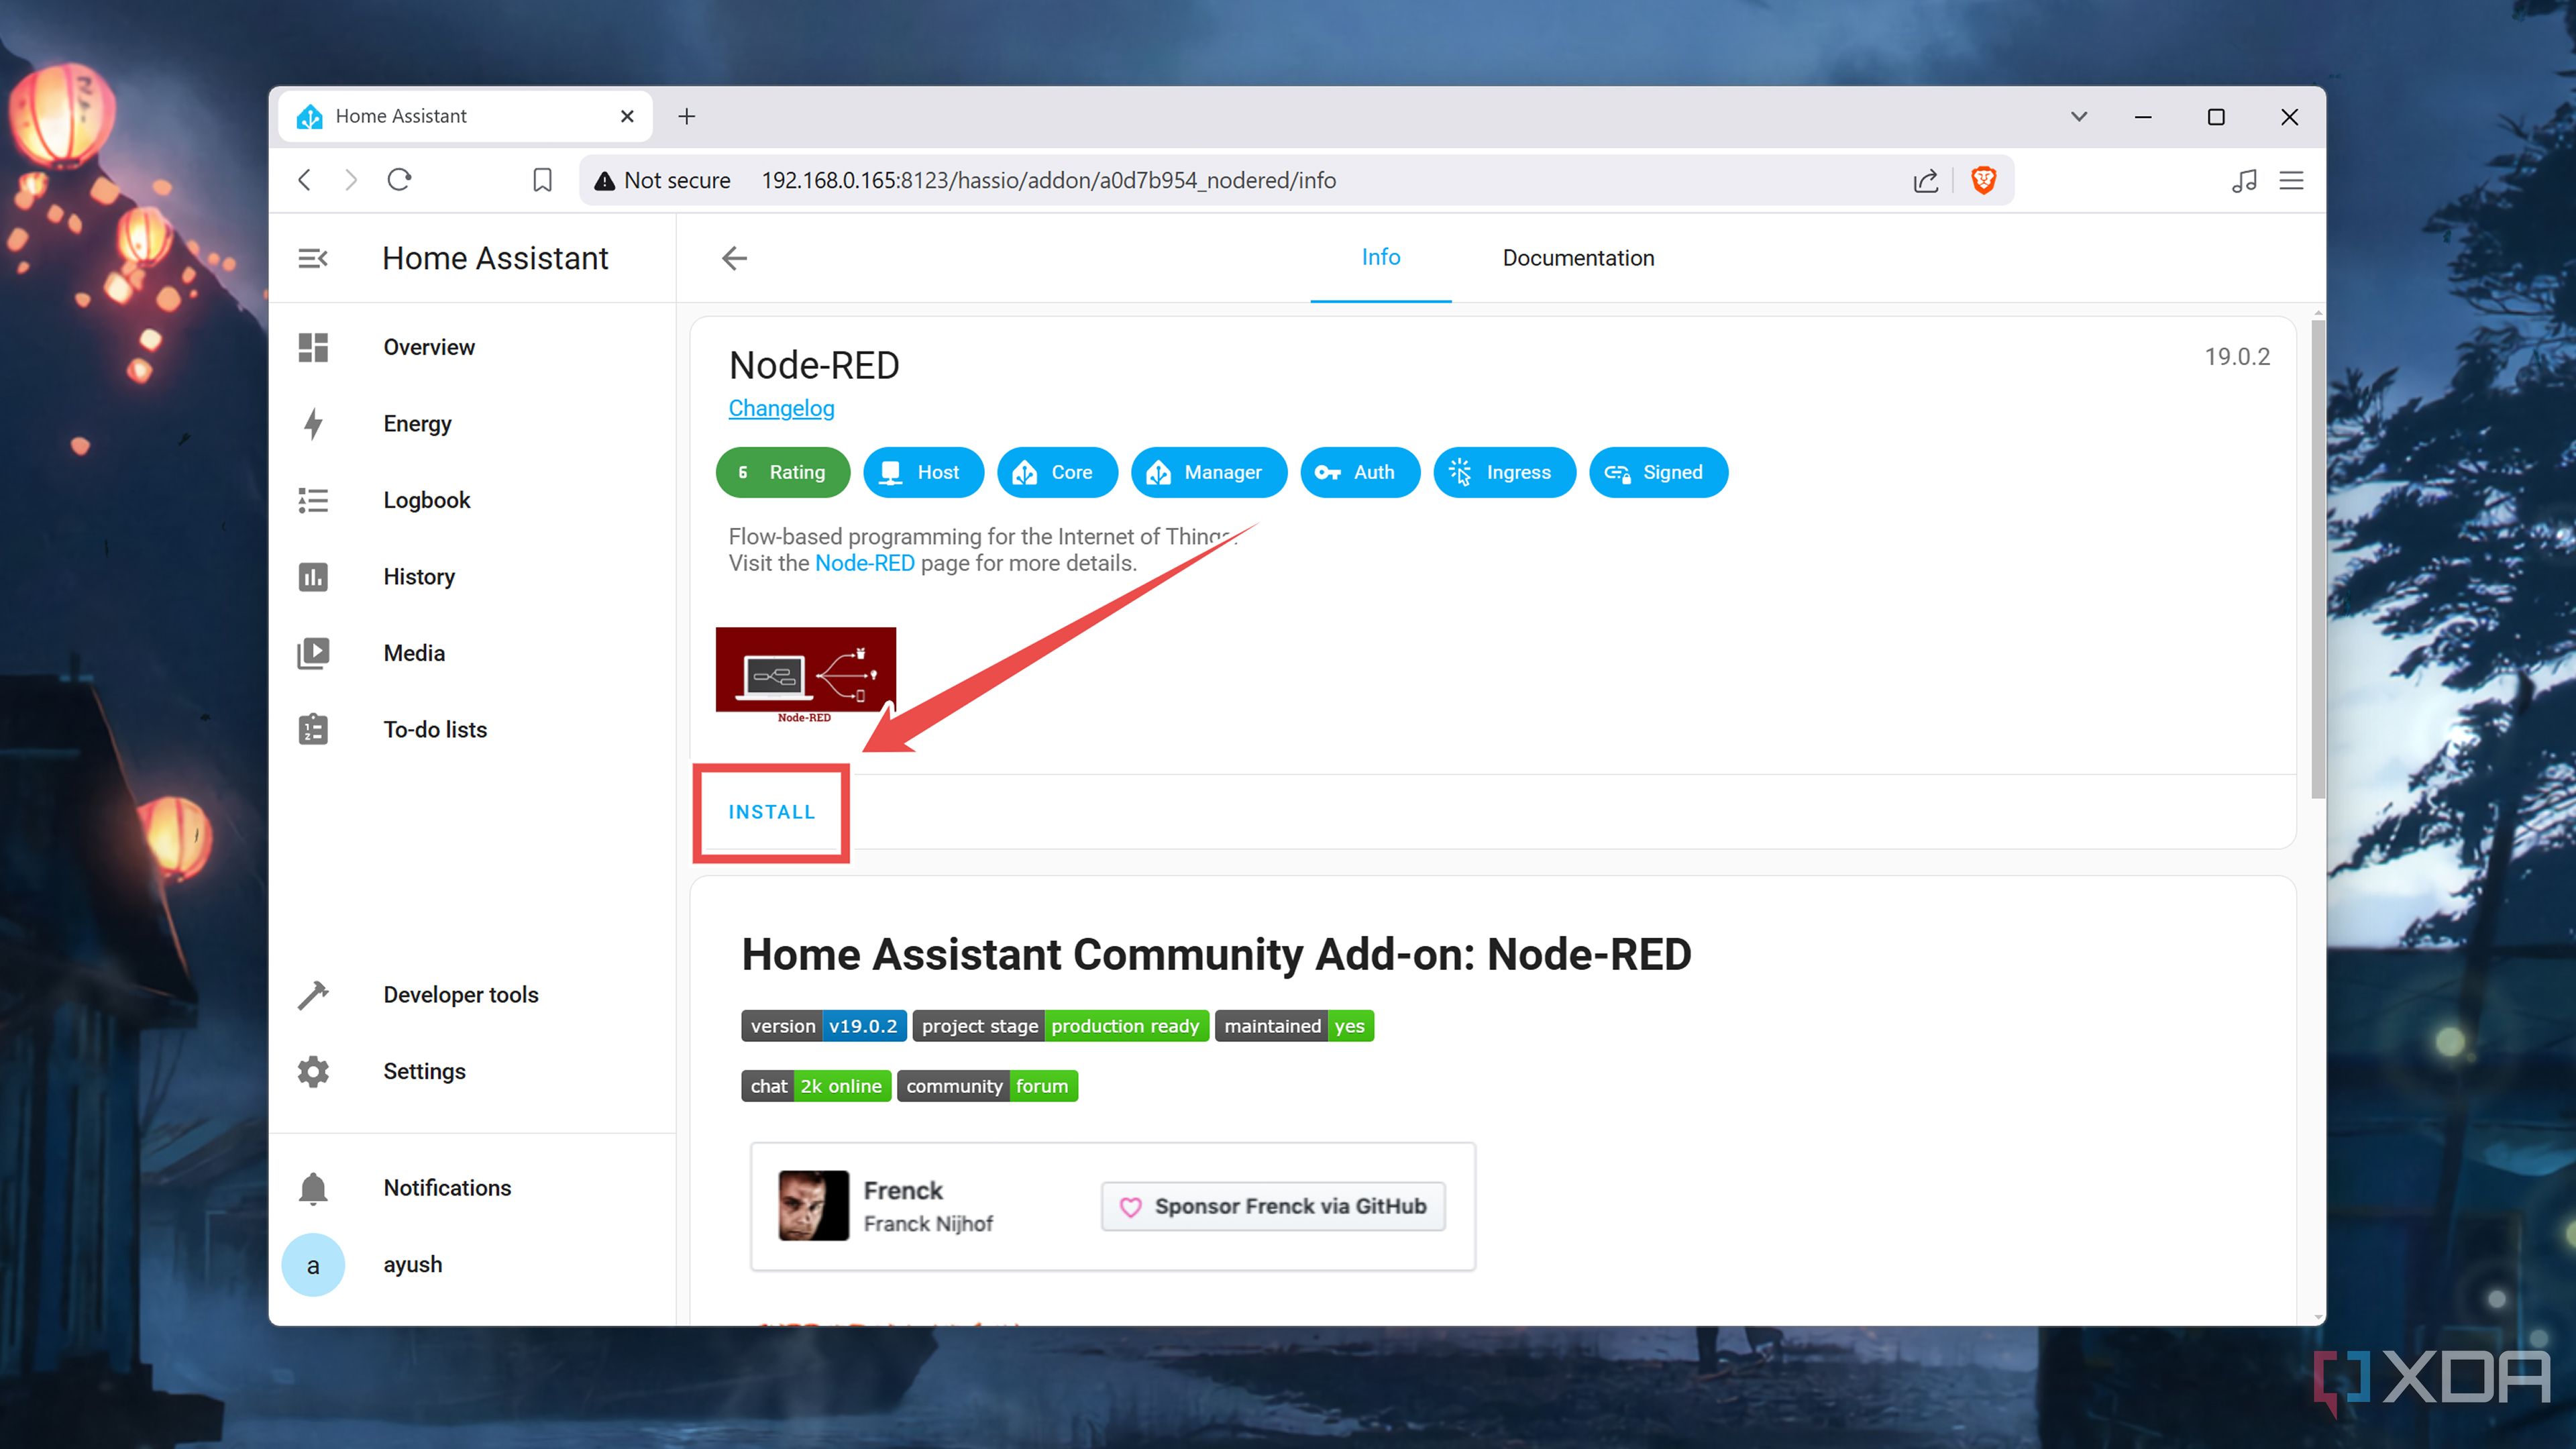
Task: Open Home Assistant Settings
Action: 424,1070
